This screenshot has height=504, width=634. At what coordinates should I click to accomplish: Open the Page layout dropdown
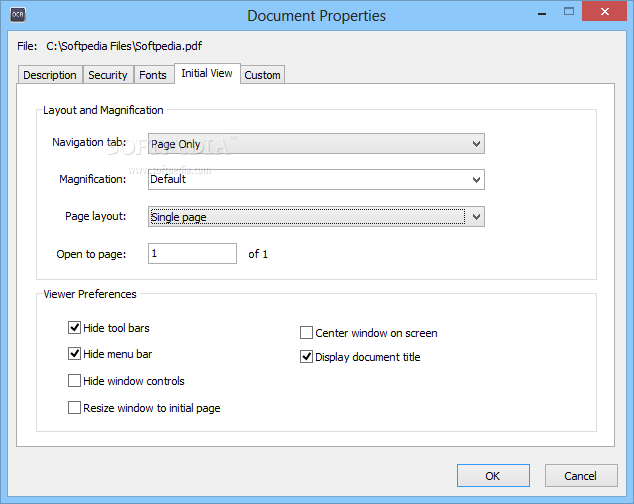click(x=316, y=217)
